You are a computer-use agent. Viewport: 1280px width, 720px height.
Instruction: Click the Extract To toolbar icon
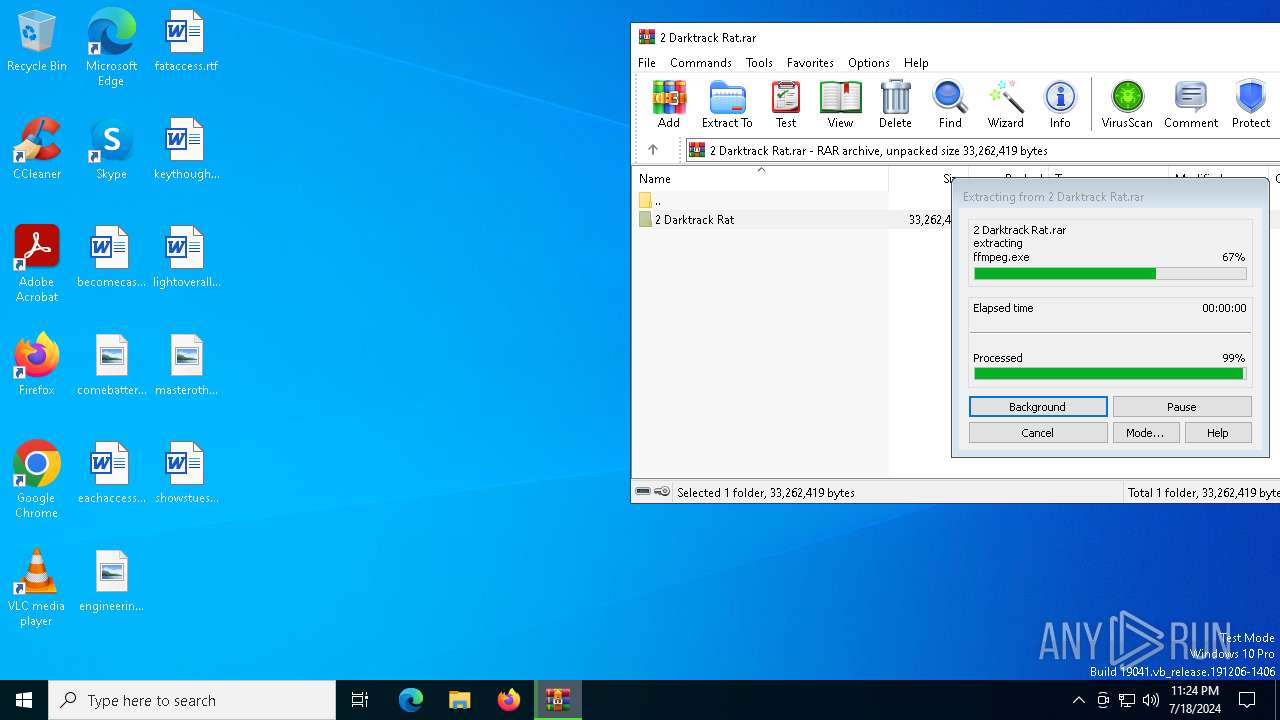point(727,104)
